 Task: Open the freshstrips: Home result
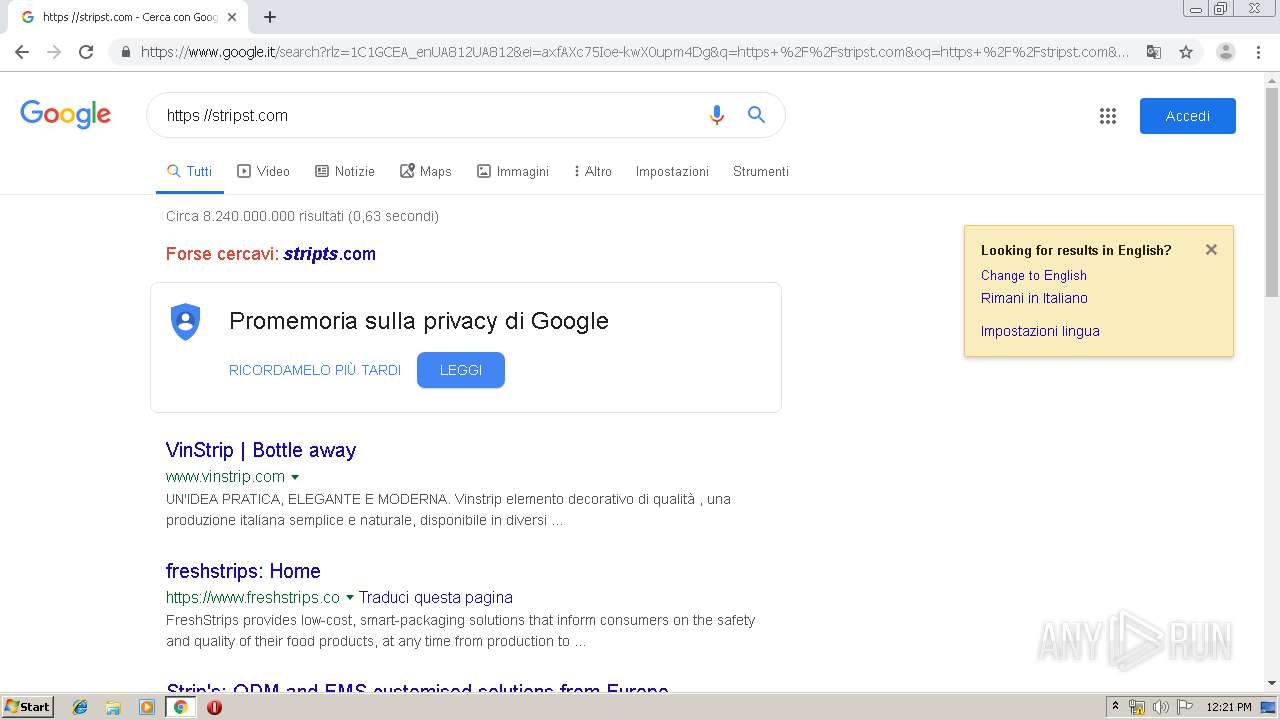pos(243,571)
